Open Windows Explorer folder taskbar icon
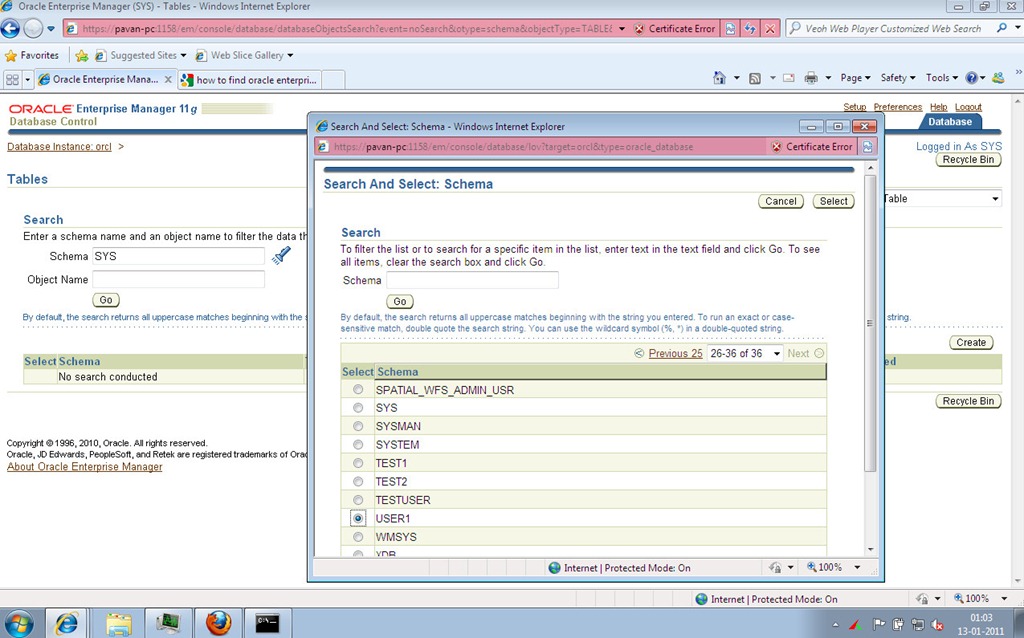1024x638 pixels. pyautogui.click(x=119, y=623)
